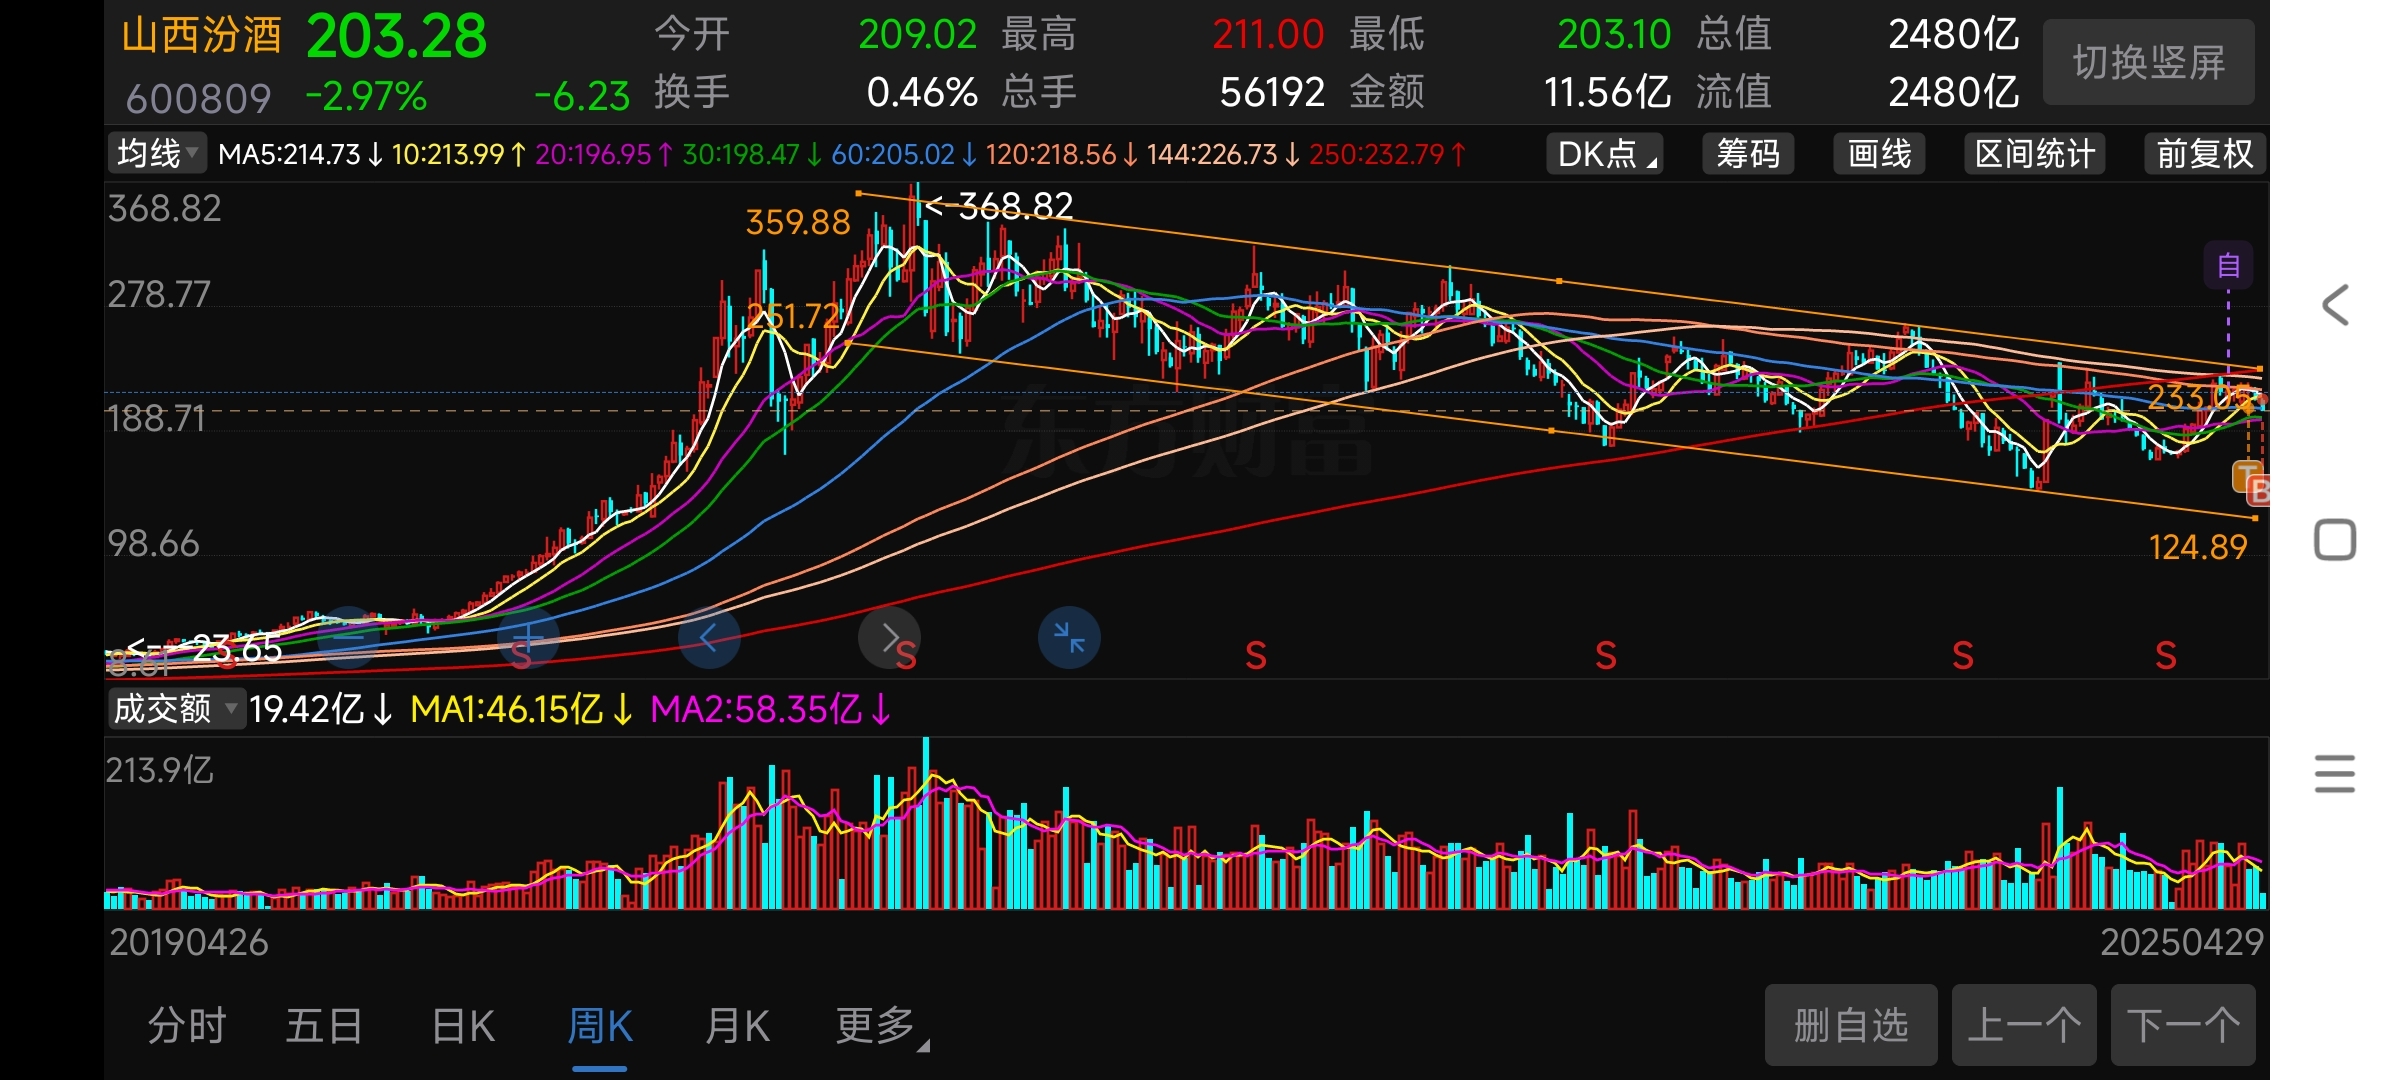Tap the MA2:58.35亿 volume average
2400x1080 pixels.
pos(770,709)
